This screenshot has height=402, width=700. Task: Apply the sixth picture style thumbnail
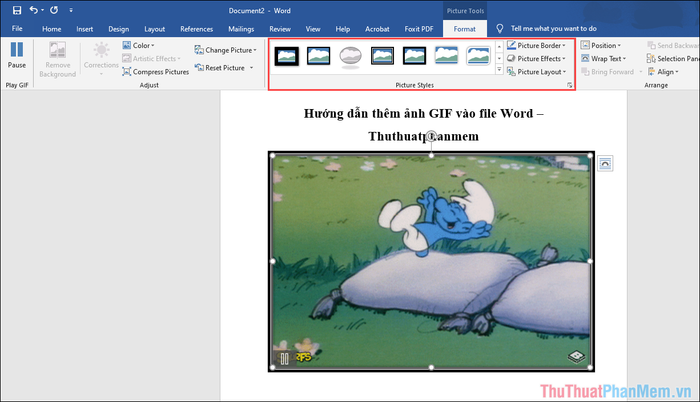coord(446,56)
